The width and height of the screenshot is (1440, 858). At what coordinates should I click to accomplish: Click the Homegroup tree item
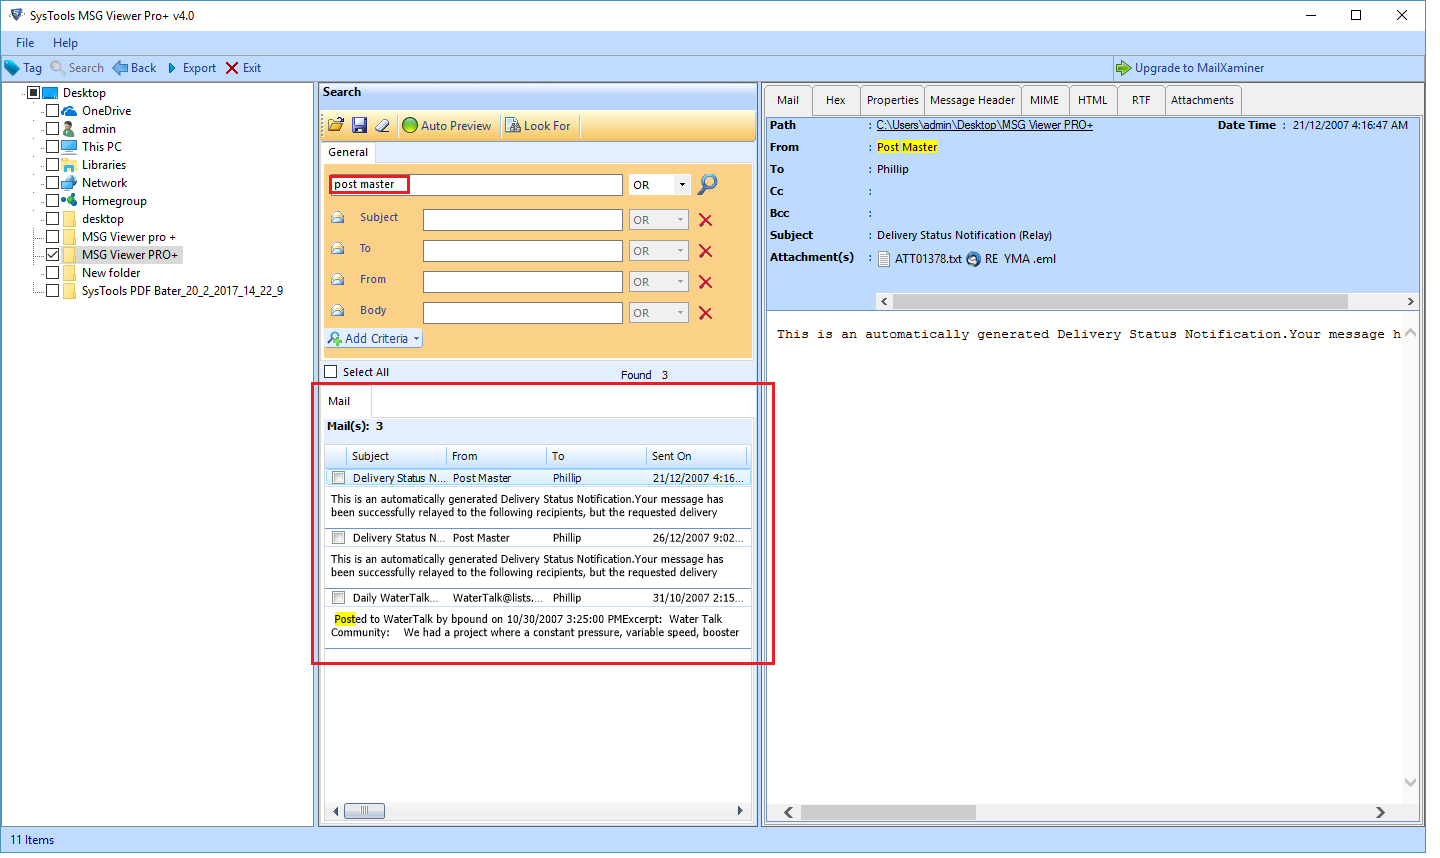pyautogui.click(x=114, y=201)
